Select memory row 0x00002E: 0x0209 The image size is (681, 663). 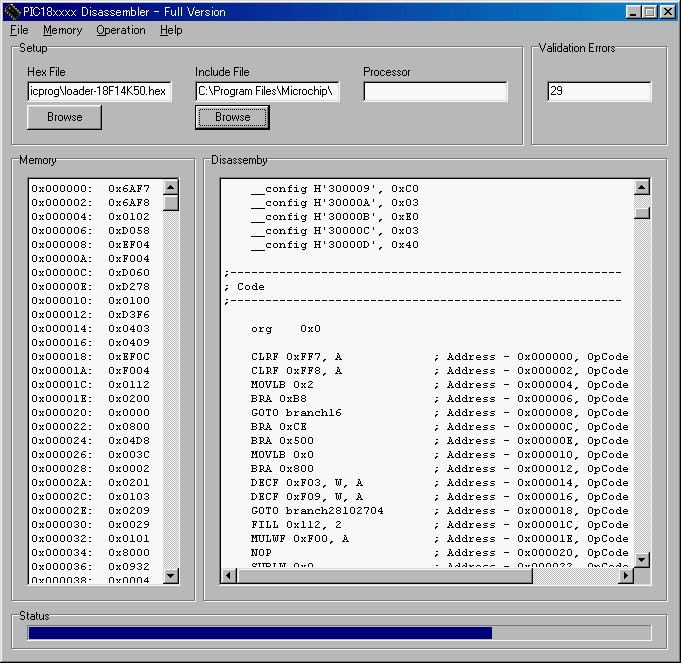pos(90,511)
